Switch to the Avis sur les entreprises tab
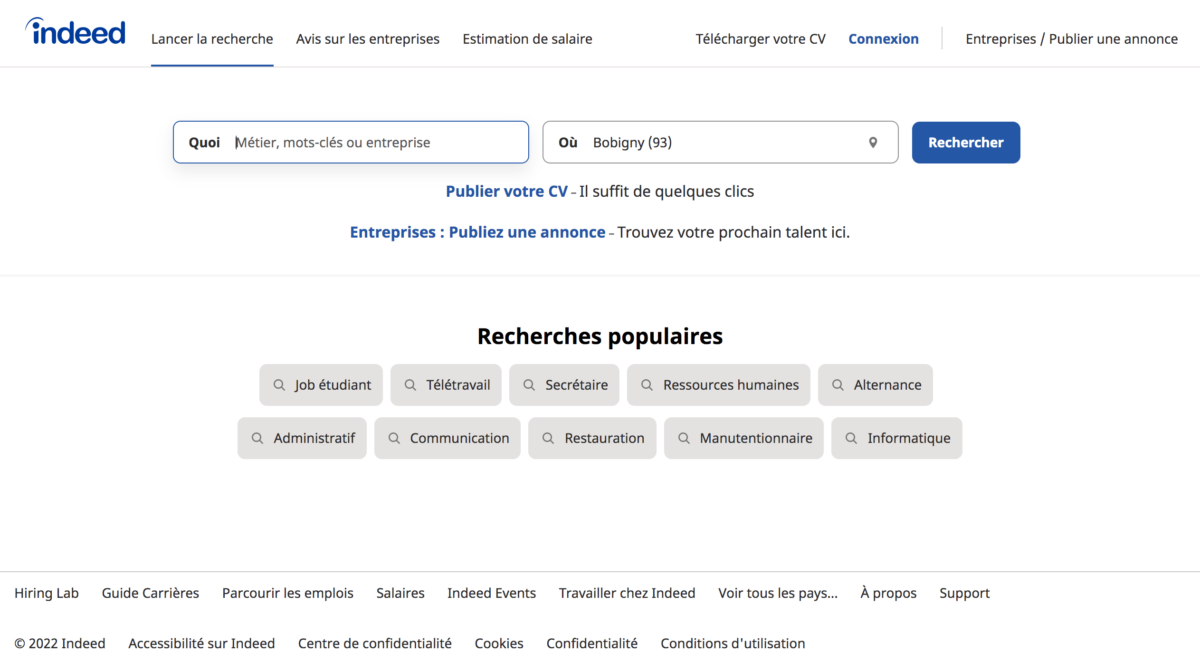1200x653 pixels. click(x=367, y=39)
